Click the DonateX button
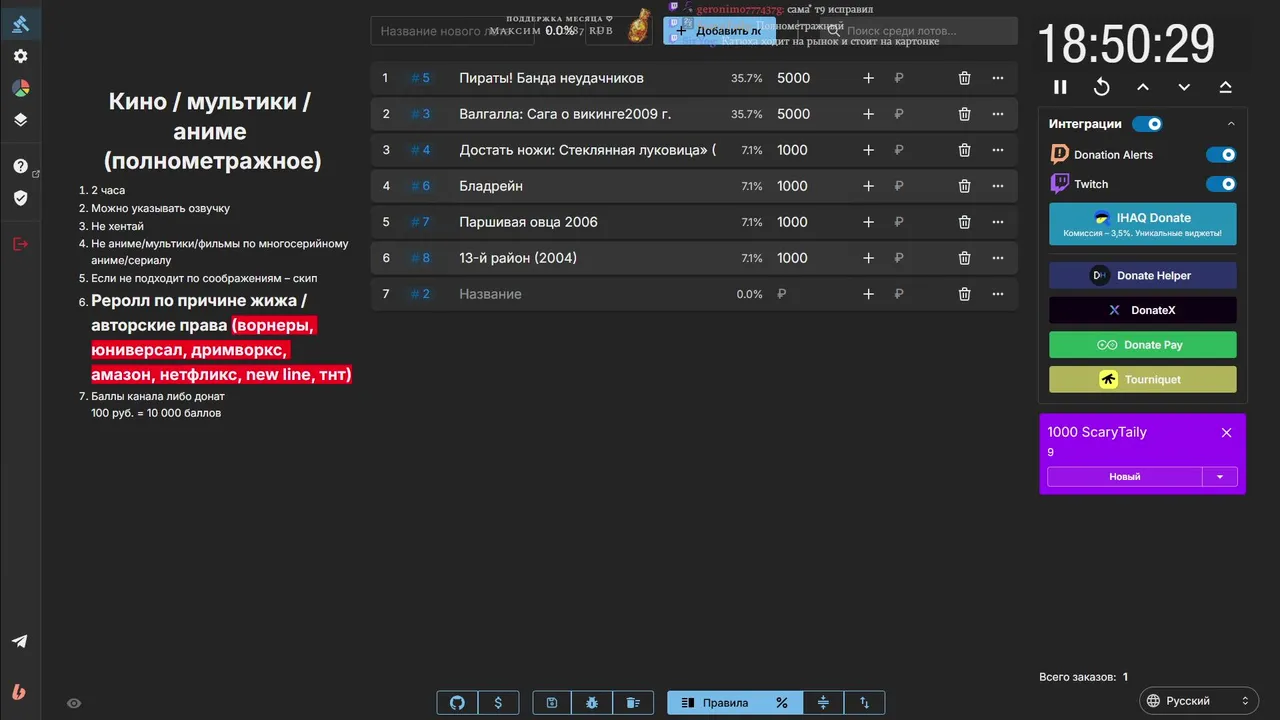1280x720 pixels. pyautogui.click(x=1143, y=310)
